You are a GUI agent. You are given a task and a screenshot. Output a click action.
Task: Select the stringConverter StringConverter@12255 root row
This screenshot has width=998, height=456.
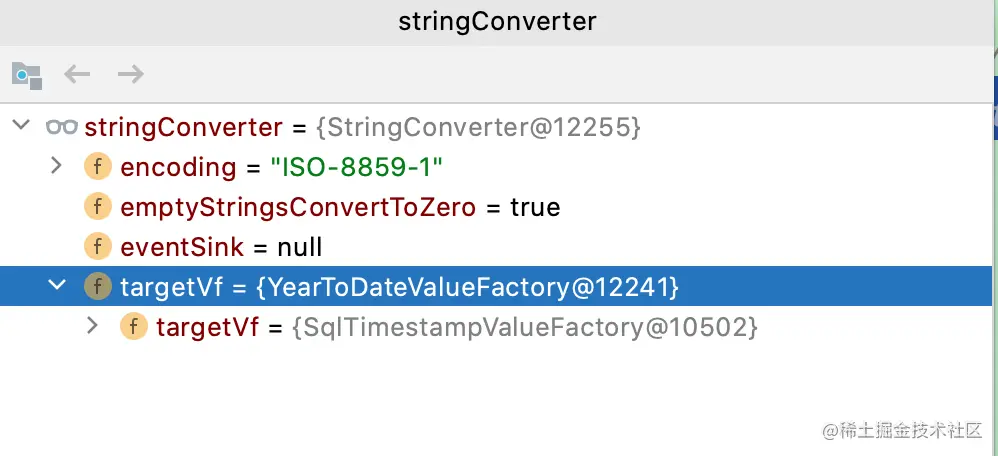tap(496, 127)
